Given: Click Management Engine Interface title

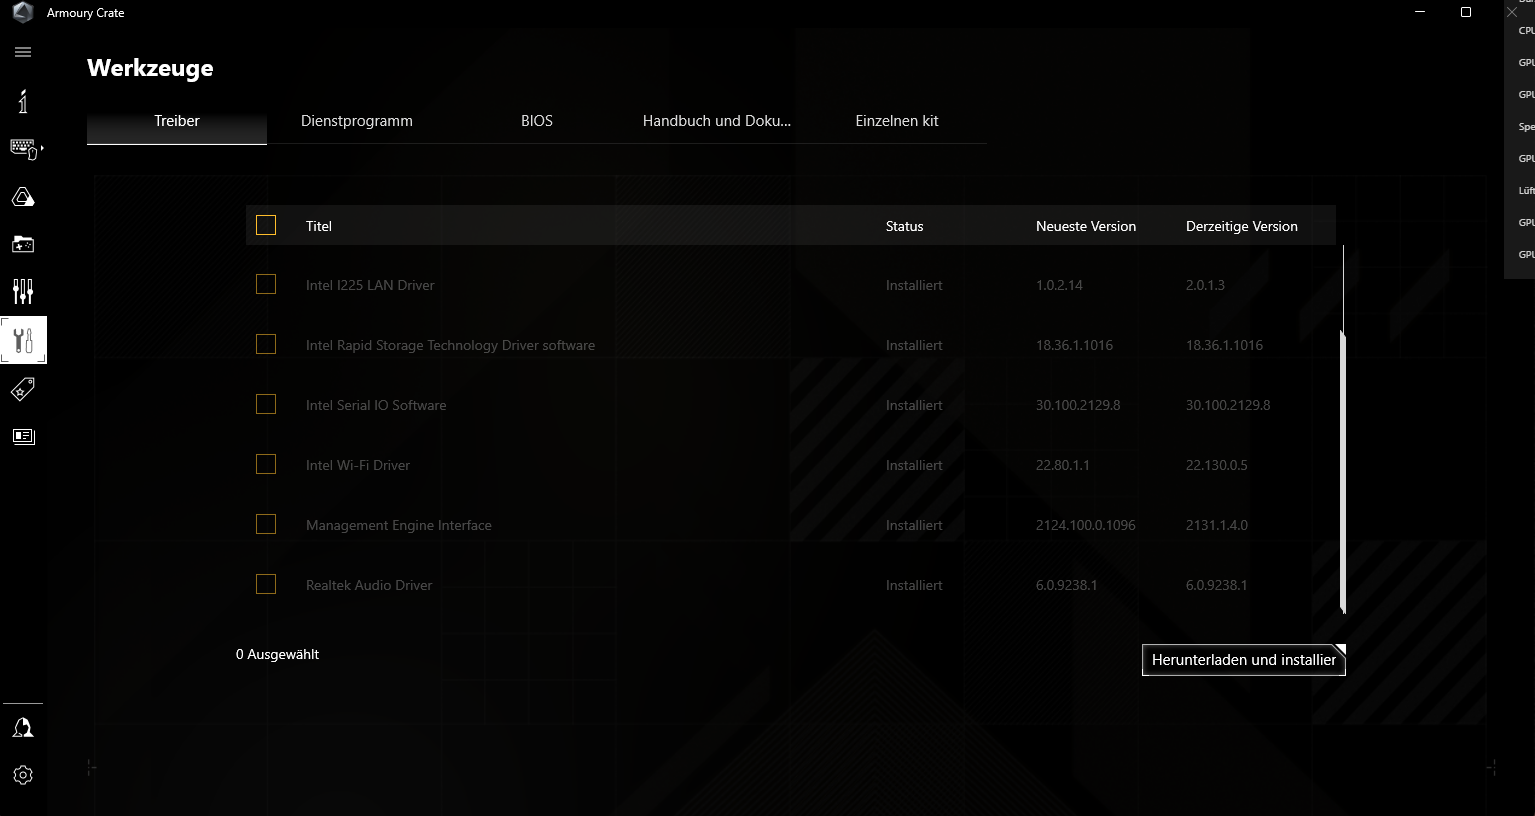Looking at the screenshot, I should [399, 525].
